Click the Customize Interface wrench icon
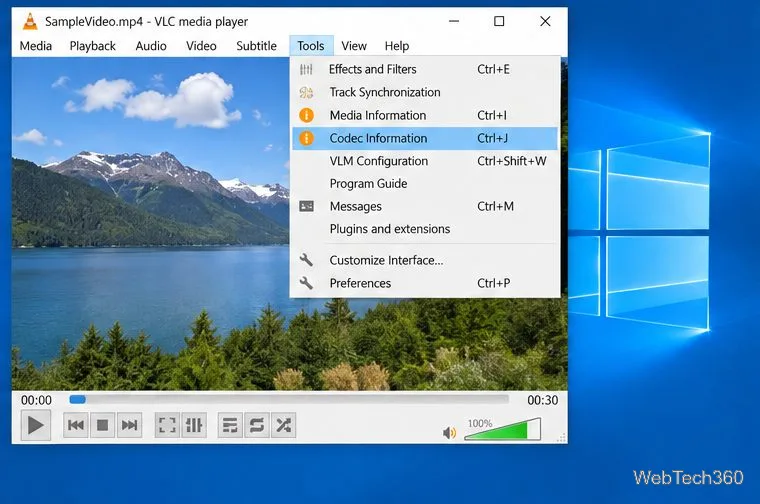Image resolution: width=760 pixels, height=504 pixels. click(x=306, y=260)
